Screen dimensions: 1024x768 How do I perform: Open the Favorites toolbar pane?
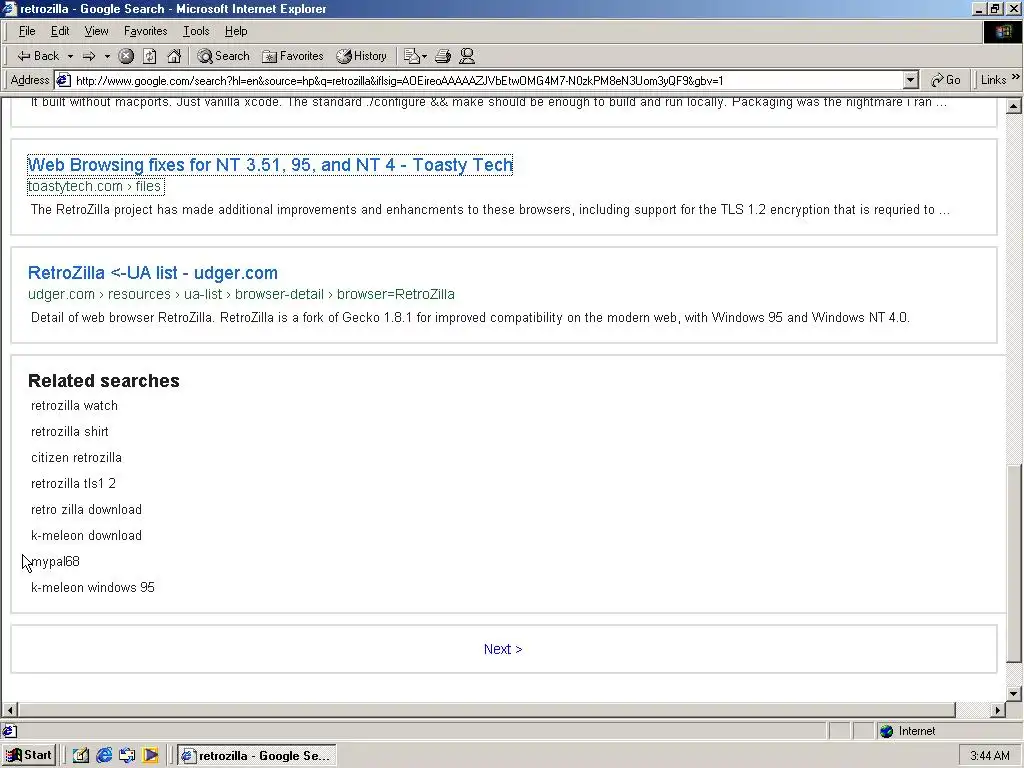pos(292,56)
